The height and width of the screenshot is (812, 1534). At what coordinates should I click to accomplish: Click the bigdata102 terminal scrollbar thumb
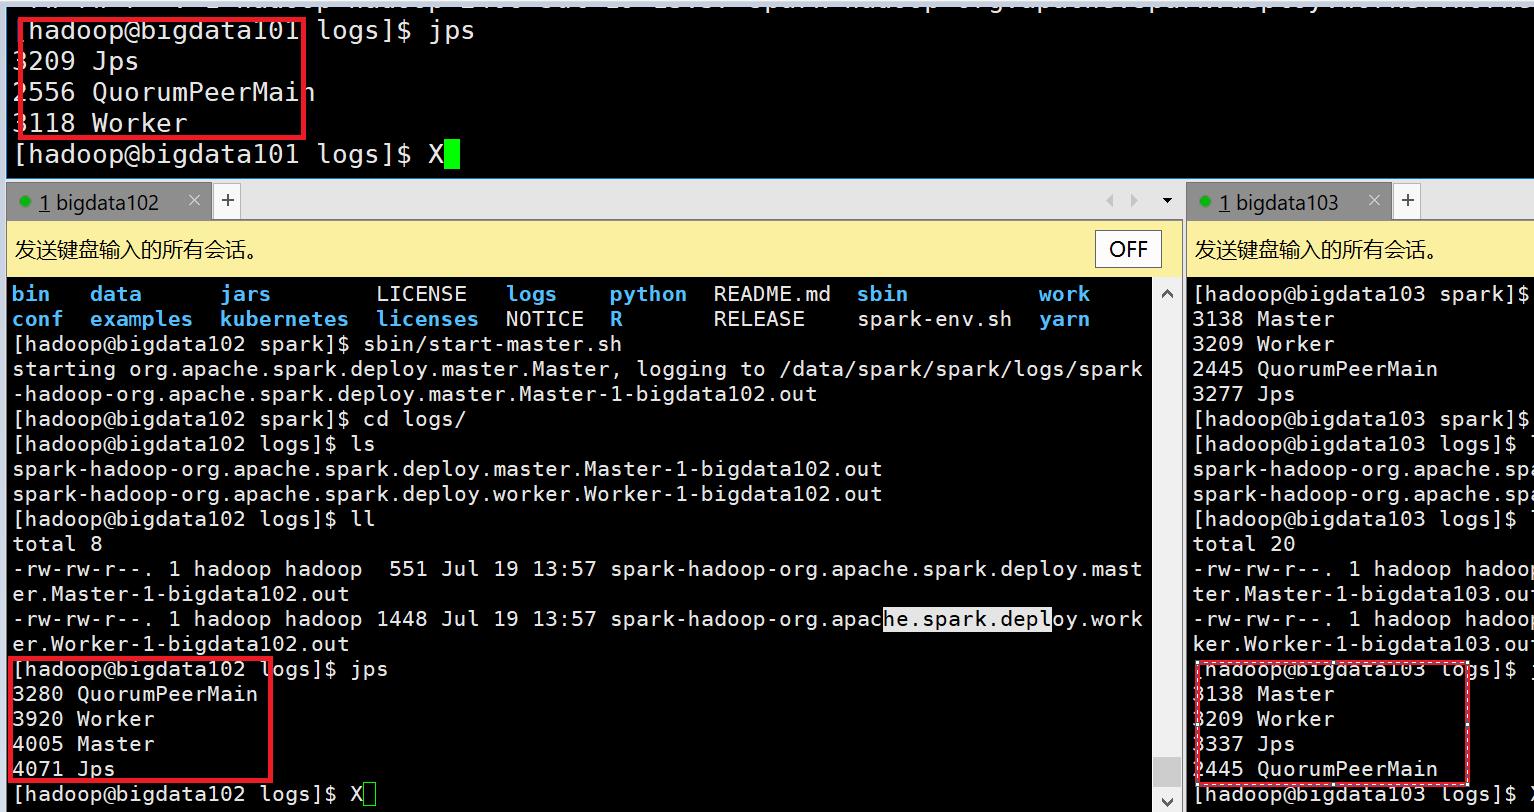[1166, 772]
